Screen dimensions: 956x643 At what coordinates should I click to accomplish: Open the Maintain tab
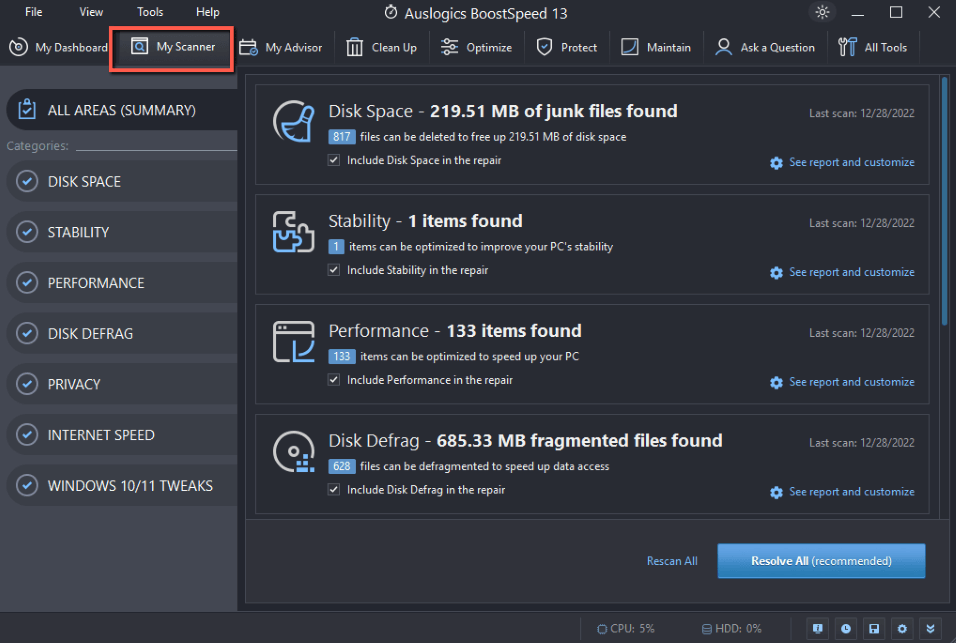coord(656,48)
